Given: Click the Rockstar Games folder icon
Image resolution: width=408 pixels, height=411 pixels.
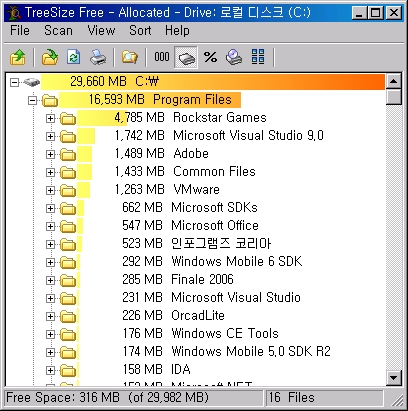Looking at the screenshot, I should pyautogui.click(x=68, y=118).
